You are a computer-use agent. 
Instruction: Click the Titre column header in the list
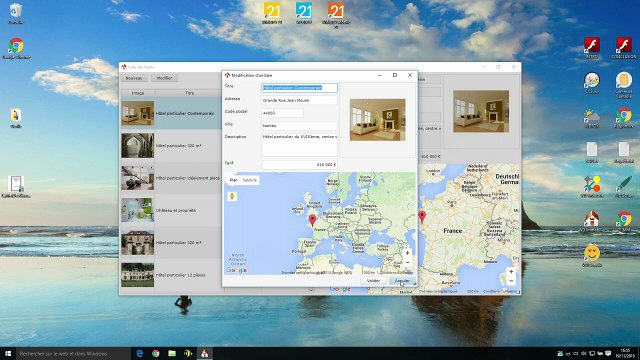(189, 93)
